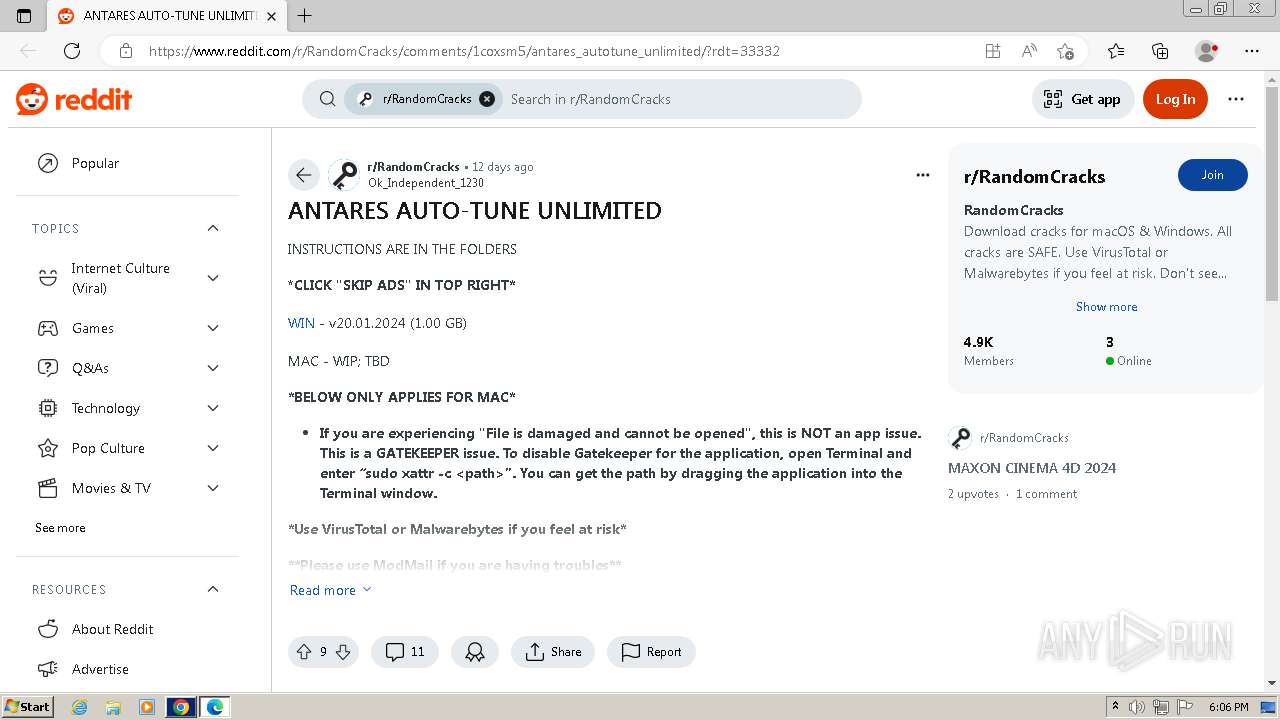Open the Windows Start menu
Viewport: 1280px width, 720px height.
(x=27, y=707)
